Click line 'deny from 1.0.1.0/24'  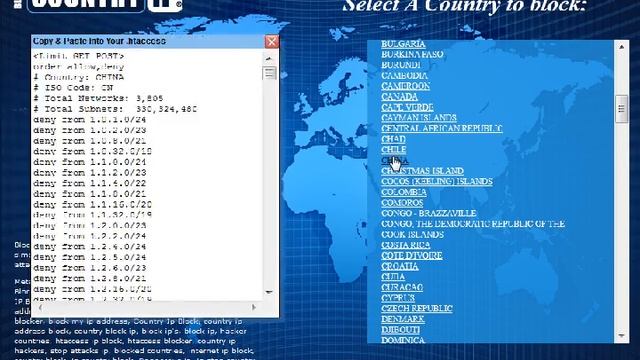(90, 120)
